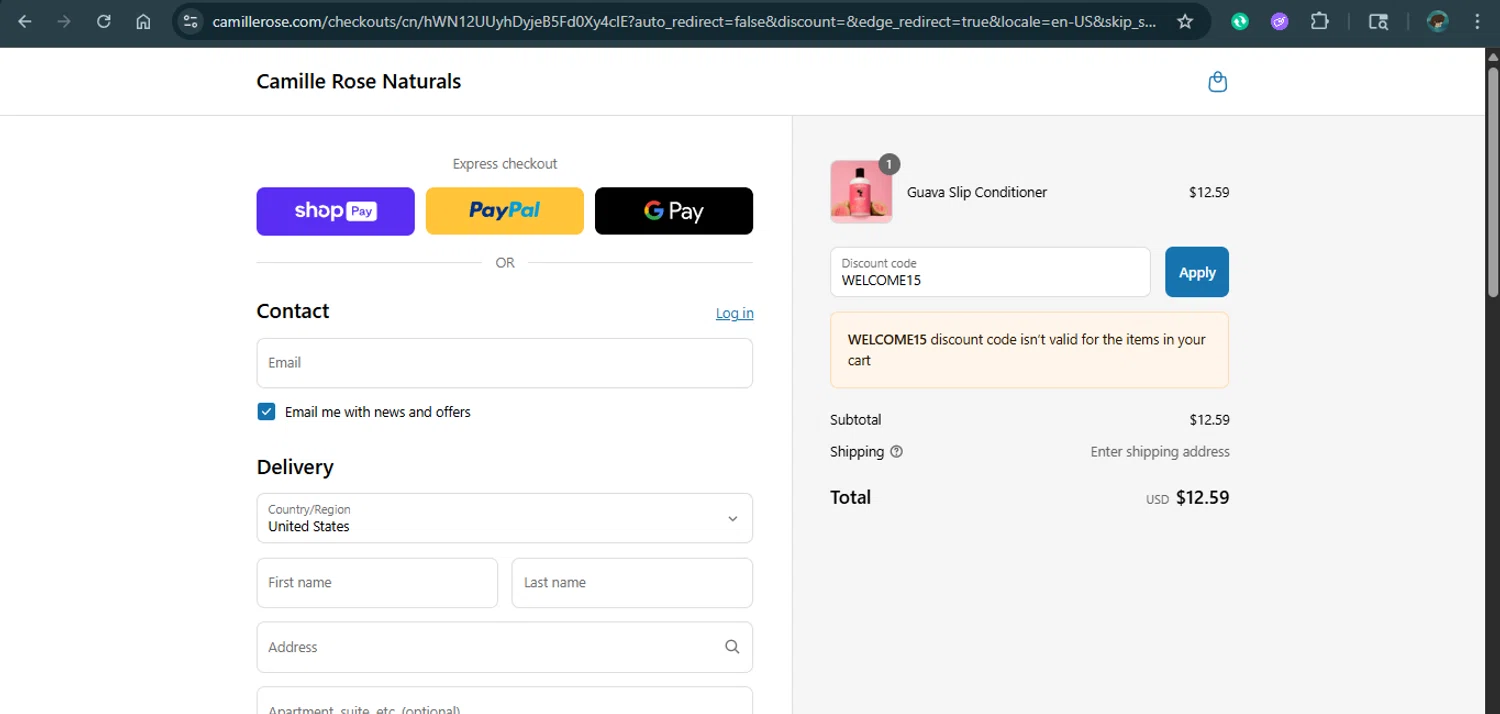The height and width of the screenshot is (714, 1500).
Task: Click the Enter shipping address text
Action: pyautogui.click(x=1160, y=451)
